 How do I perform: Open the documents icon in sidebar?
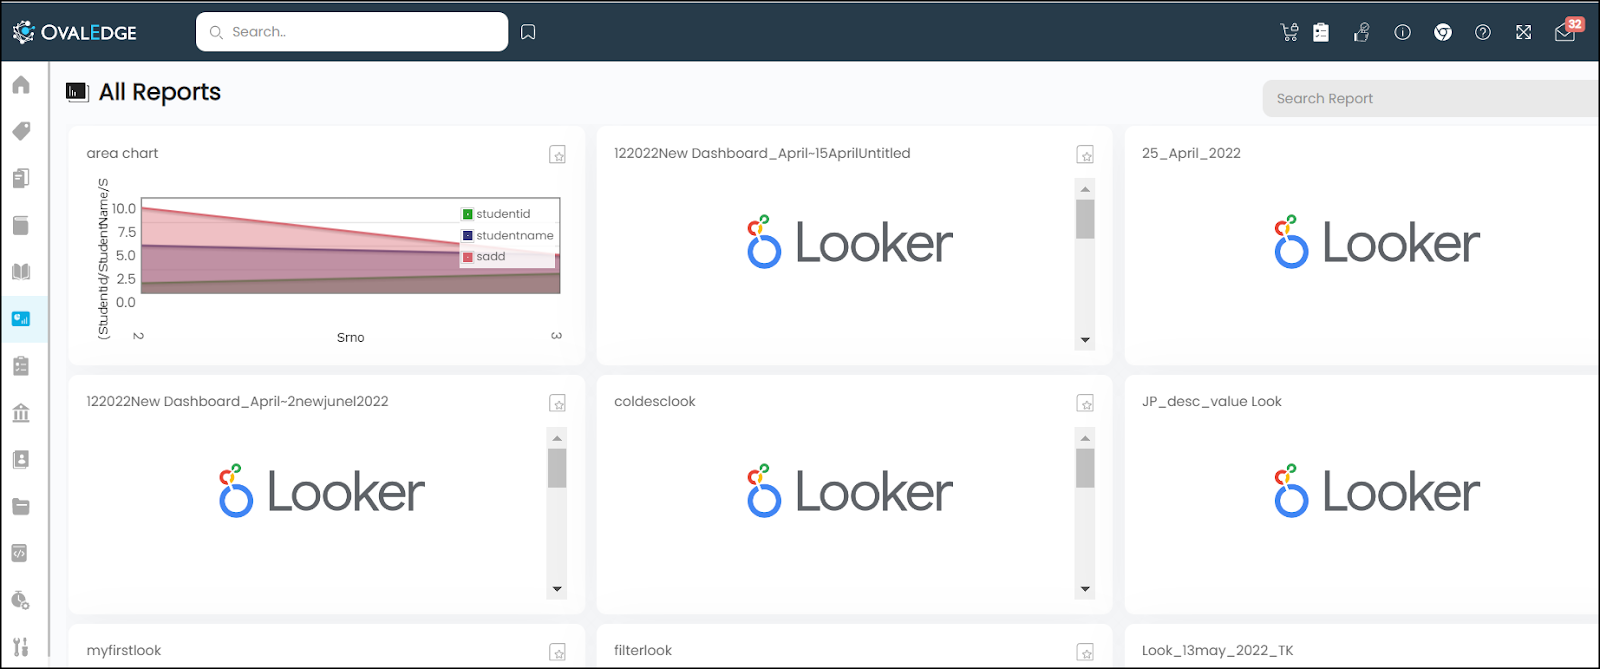(x=21, y=178)
